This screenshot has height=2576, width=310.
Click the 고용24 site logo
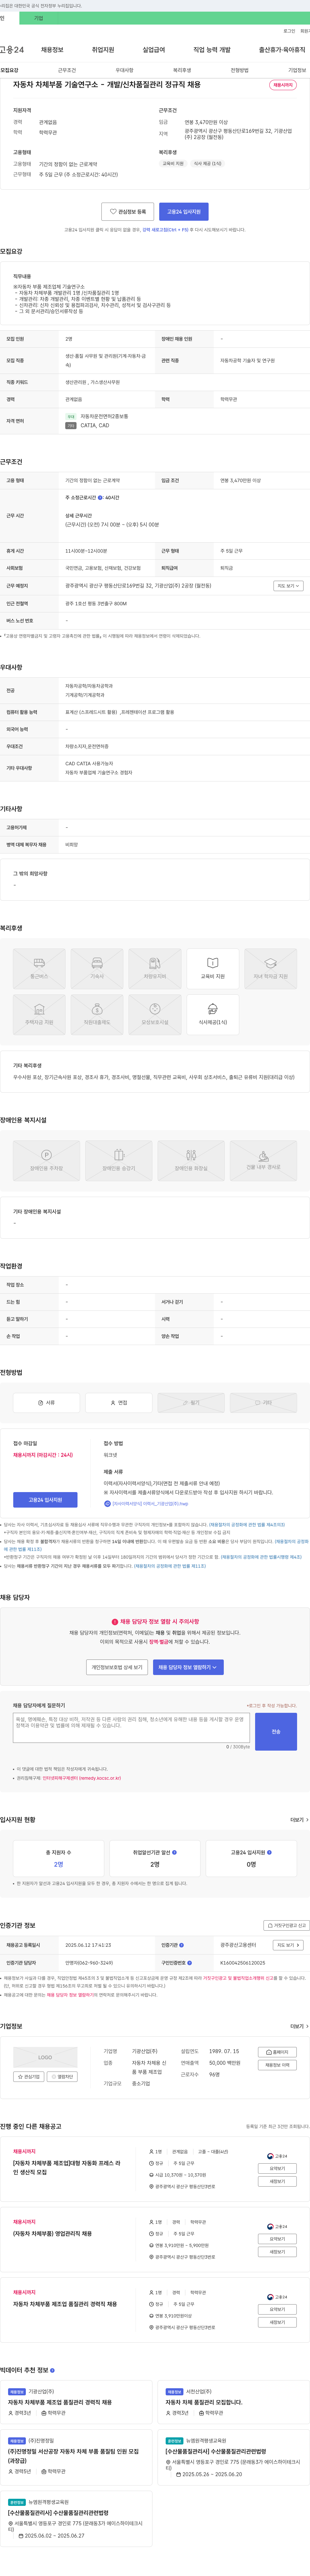[12, 49]
